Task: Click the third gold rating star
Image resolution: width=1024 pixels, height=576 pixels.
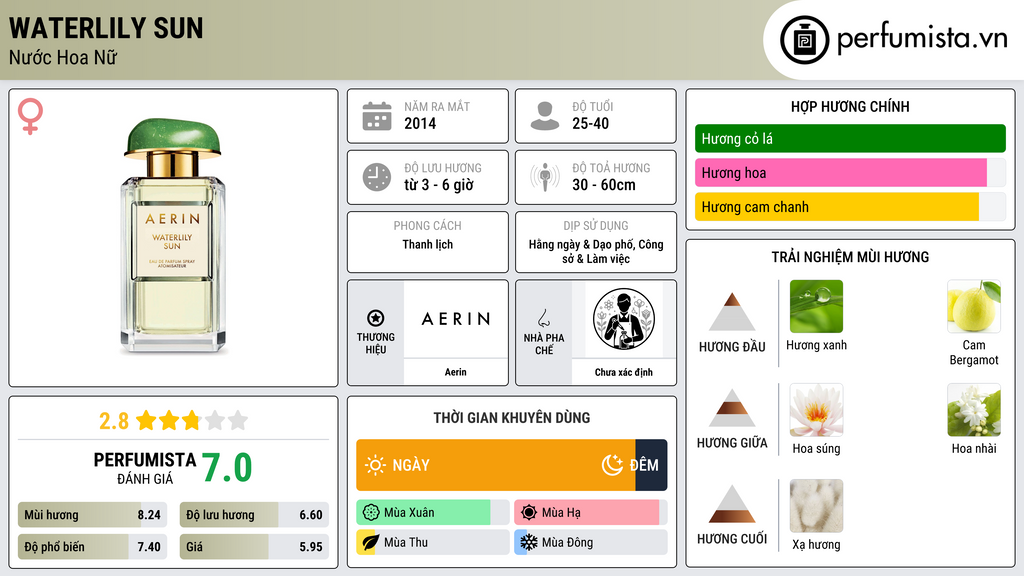Action: pyautogui.click(x=191, y=420)
